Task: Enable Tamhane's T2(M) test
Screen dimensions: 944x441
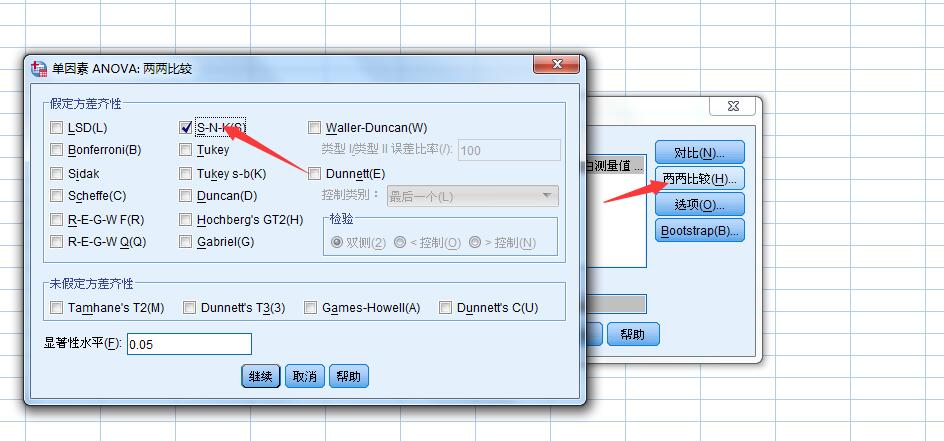Action: pos(57,308)
